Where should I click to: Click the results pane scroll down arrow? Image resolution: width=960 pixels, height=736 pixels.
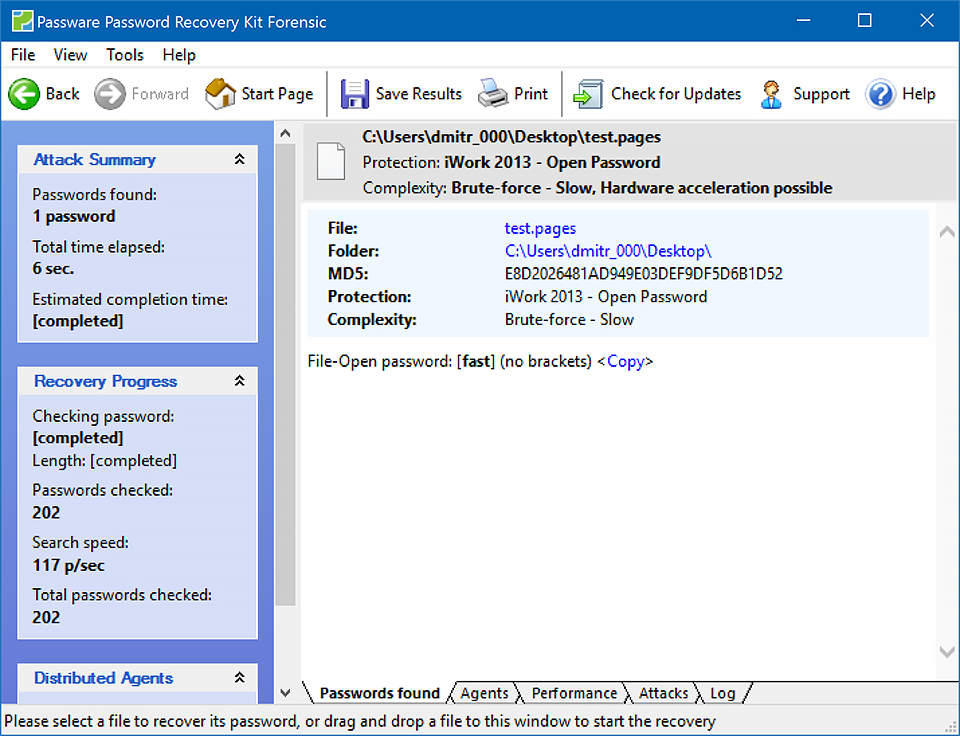(x=947, y=652)
